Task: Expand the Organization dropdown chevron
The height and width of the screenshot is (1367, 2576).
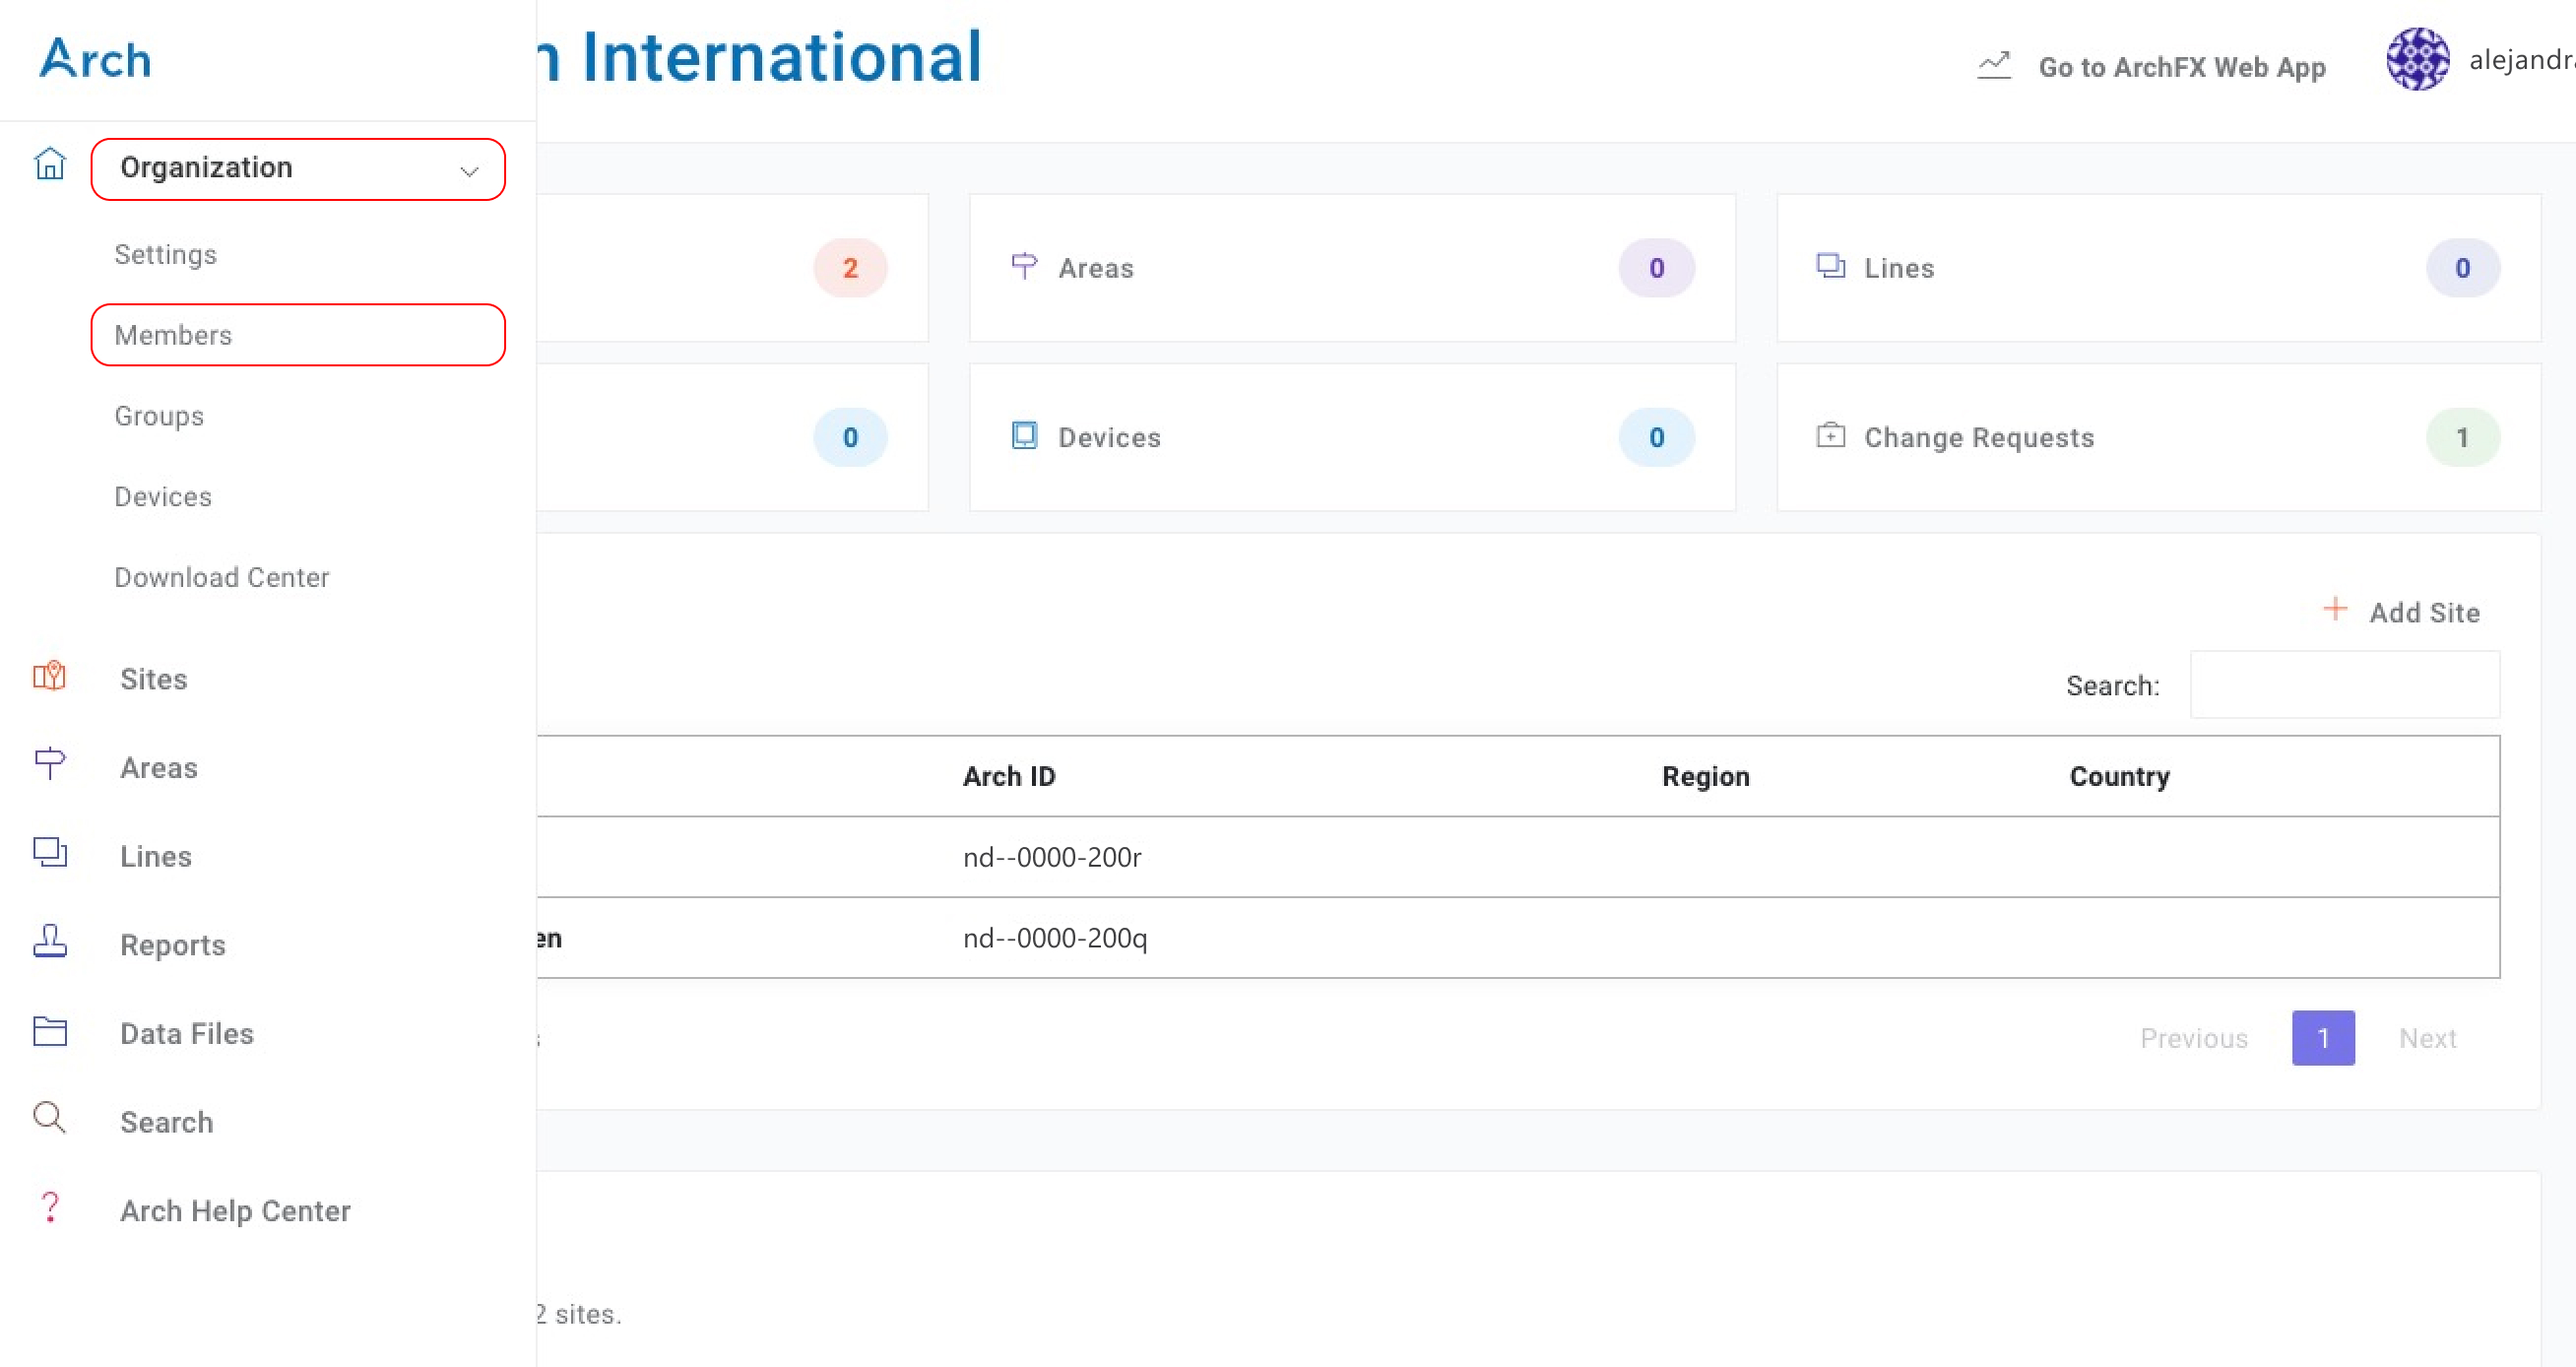Action: pyautogui.click(x=469, y=171)
